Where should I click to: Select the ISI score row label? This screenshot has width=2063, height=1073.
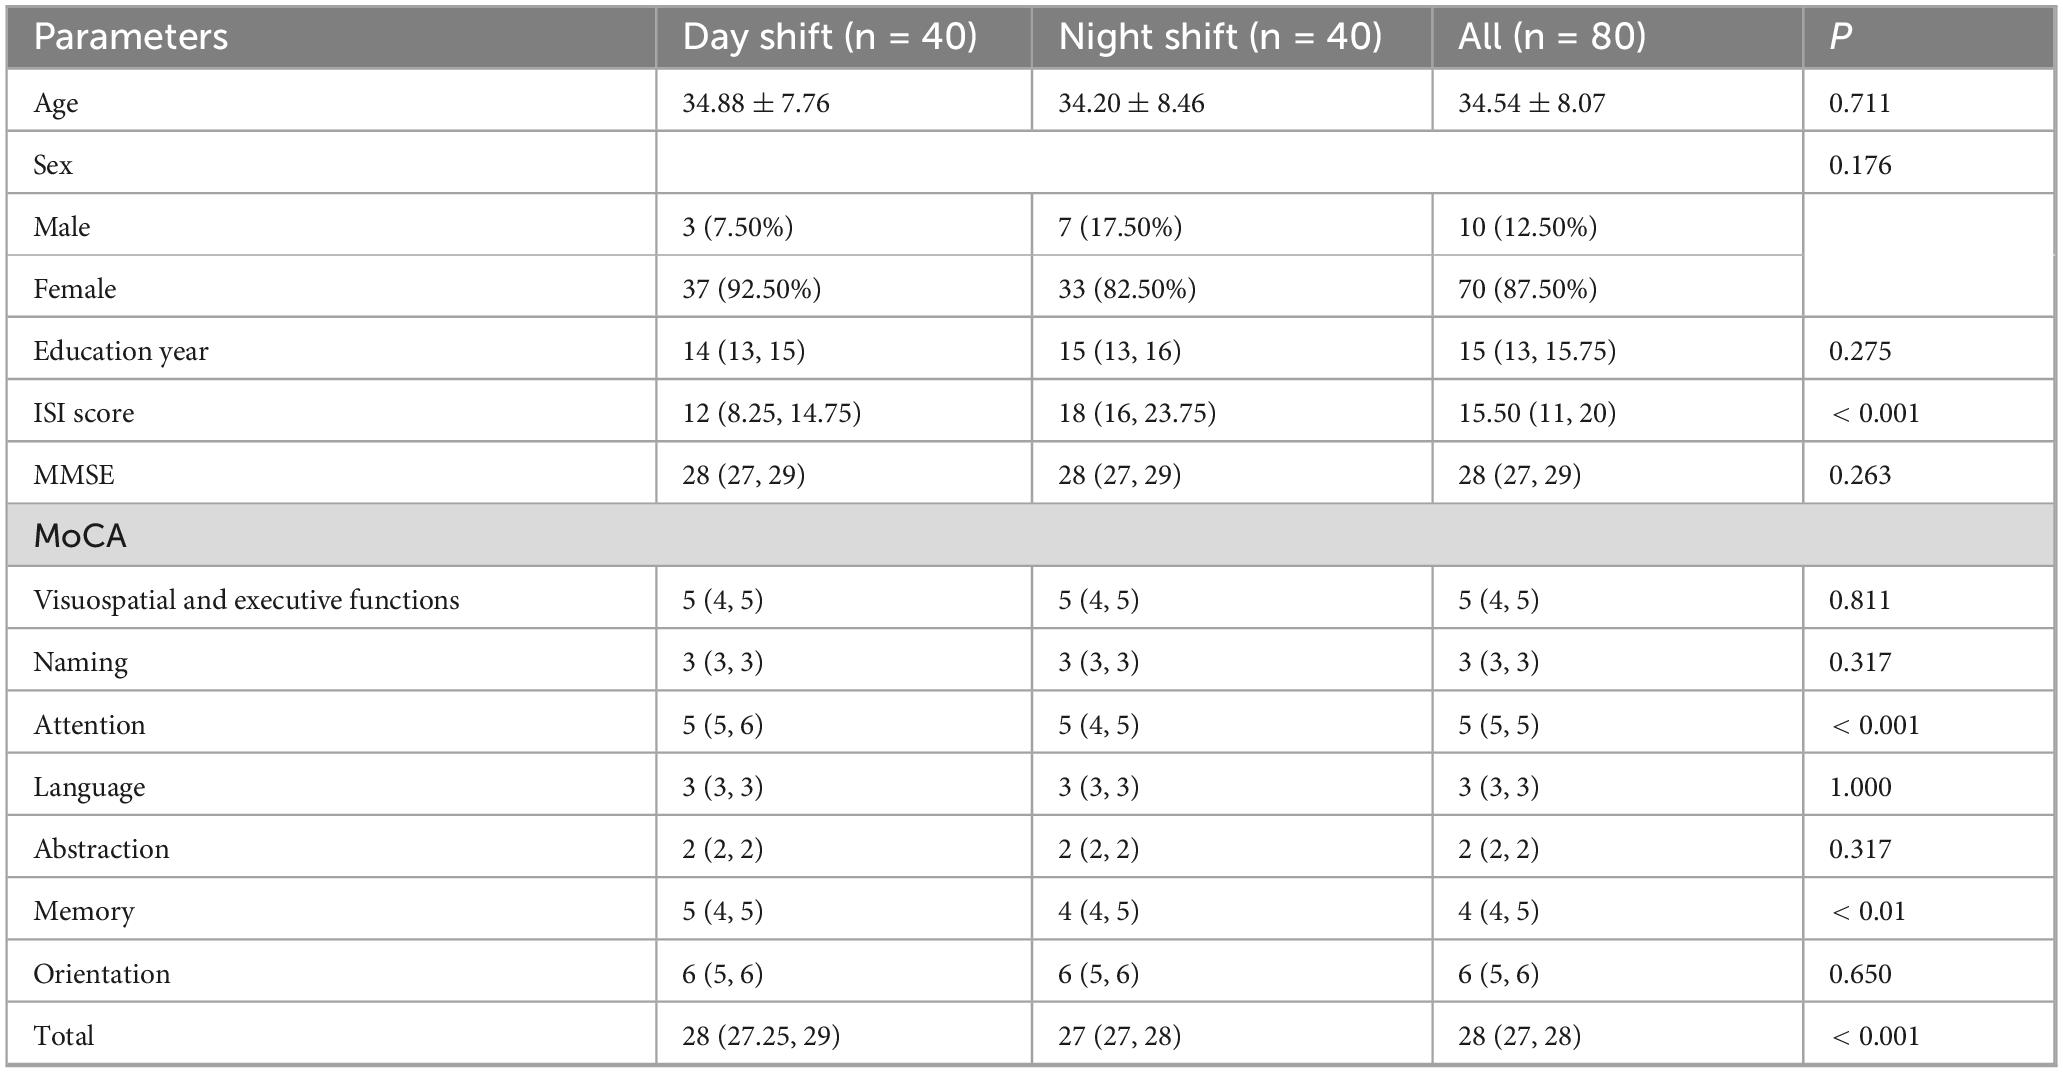pyautogui.click(x=84, y=413)
